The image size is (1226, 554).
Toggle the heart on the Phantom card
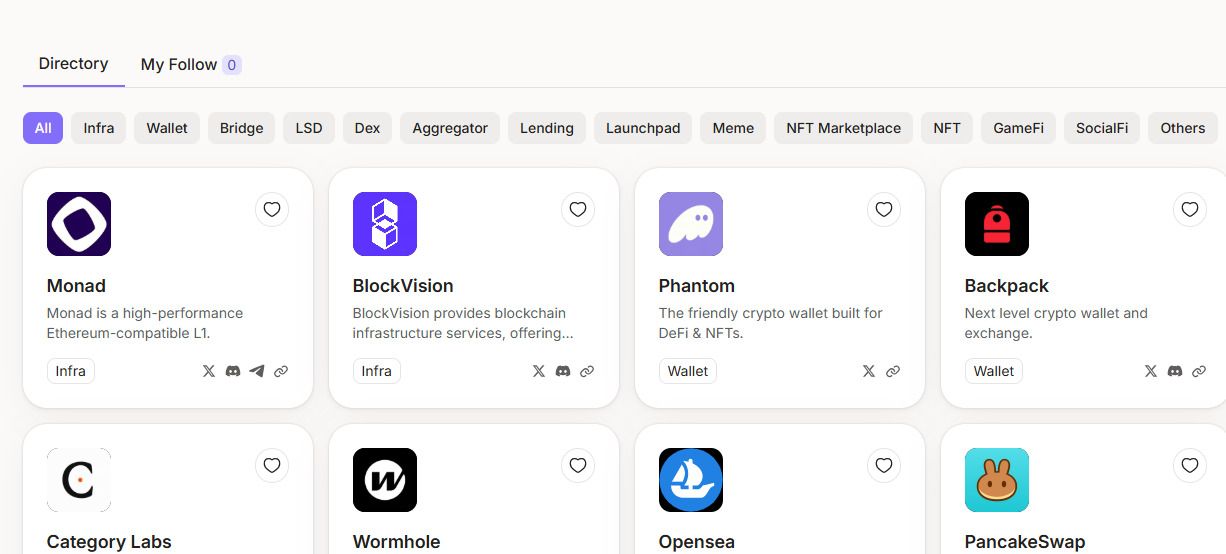pos(884,209)
